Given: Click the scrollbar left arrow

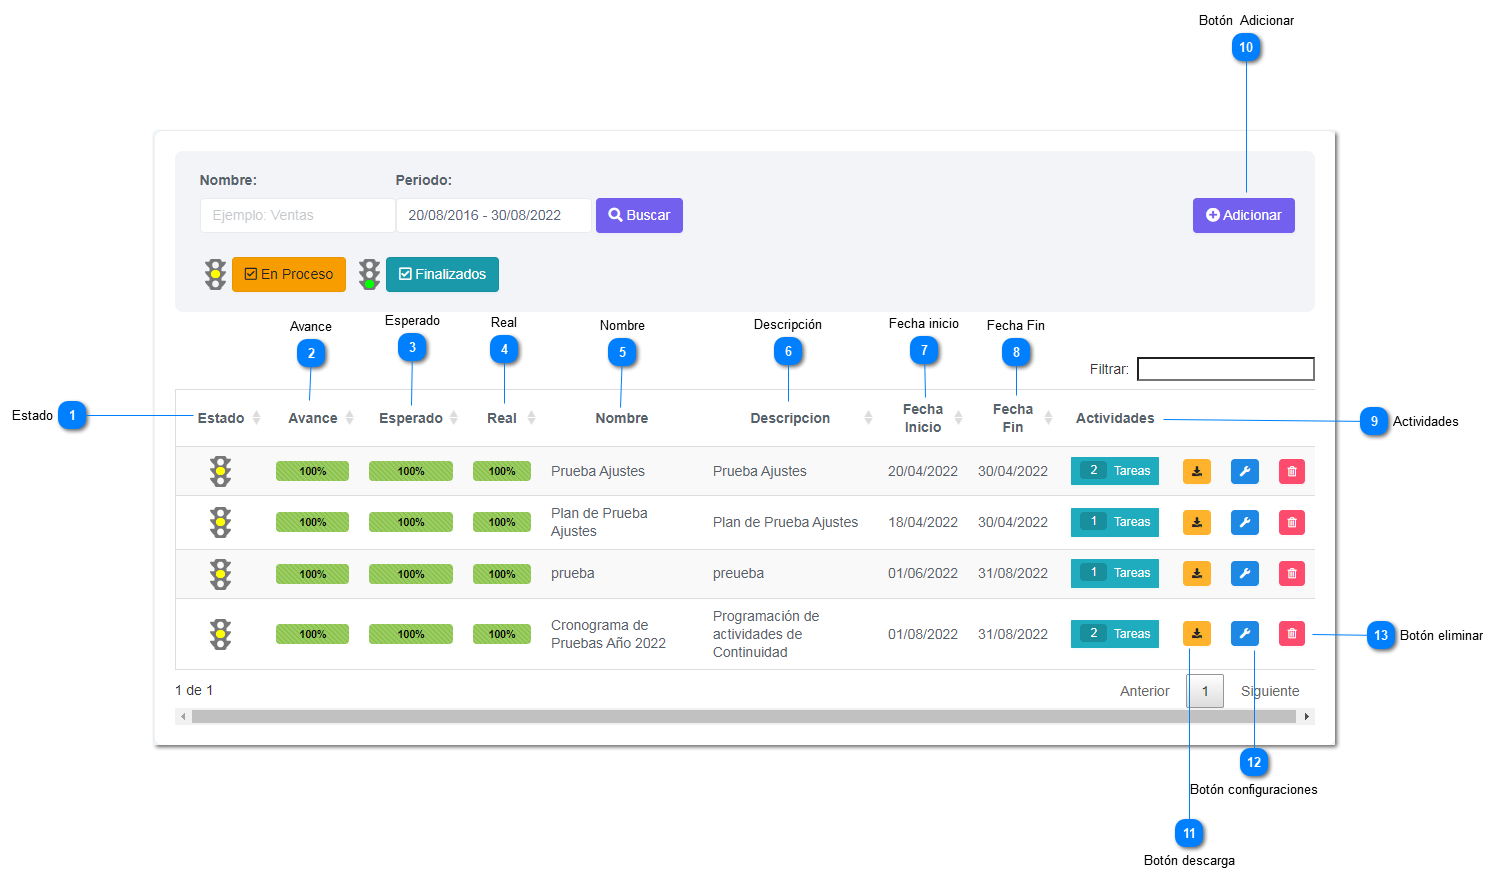Looking at the screenshot, I should (183, 716).
